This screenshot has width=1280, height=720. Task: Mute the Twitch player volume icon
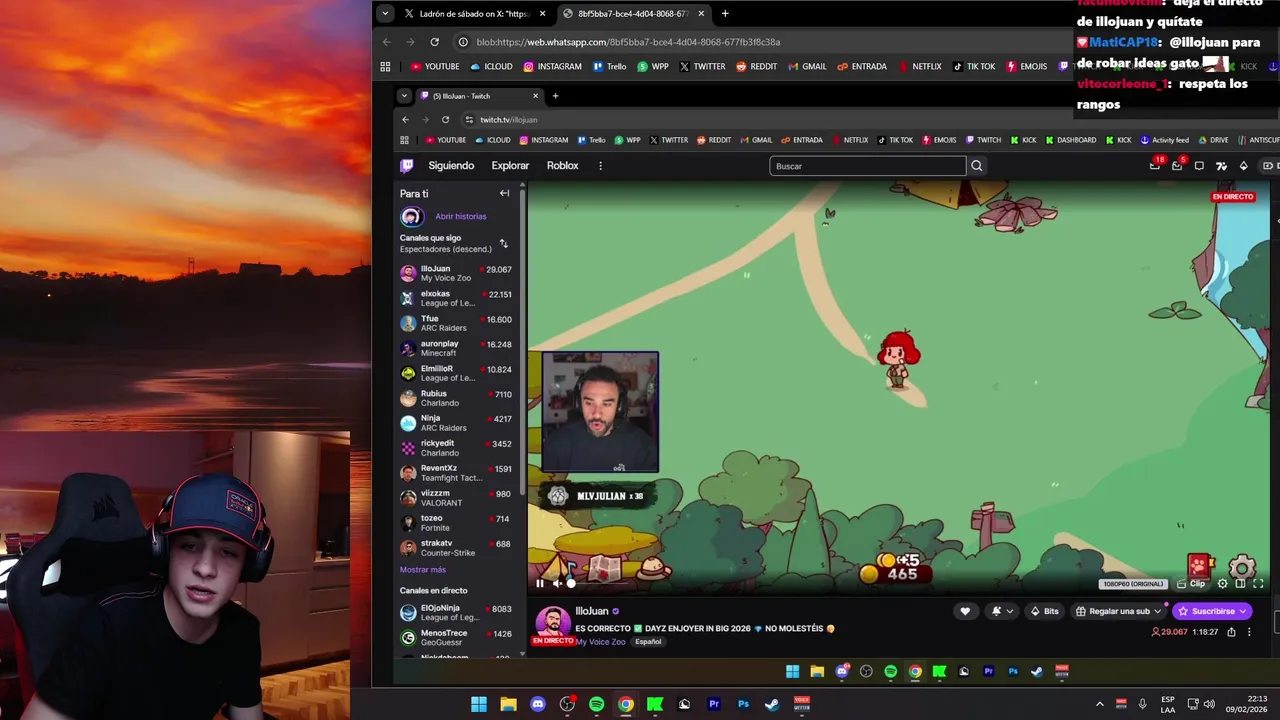click(557, 583)
